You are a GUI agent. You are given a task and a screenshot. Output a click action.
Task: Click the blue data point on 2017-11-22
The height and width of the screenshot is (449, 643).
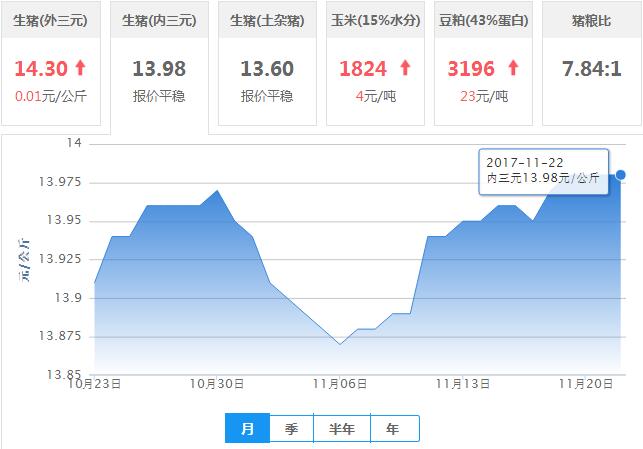pos(620,175)
